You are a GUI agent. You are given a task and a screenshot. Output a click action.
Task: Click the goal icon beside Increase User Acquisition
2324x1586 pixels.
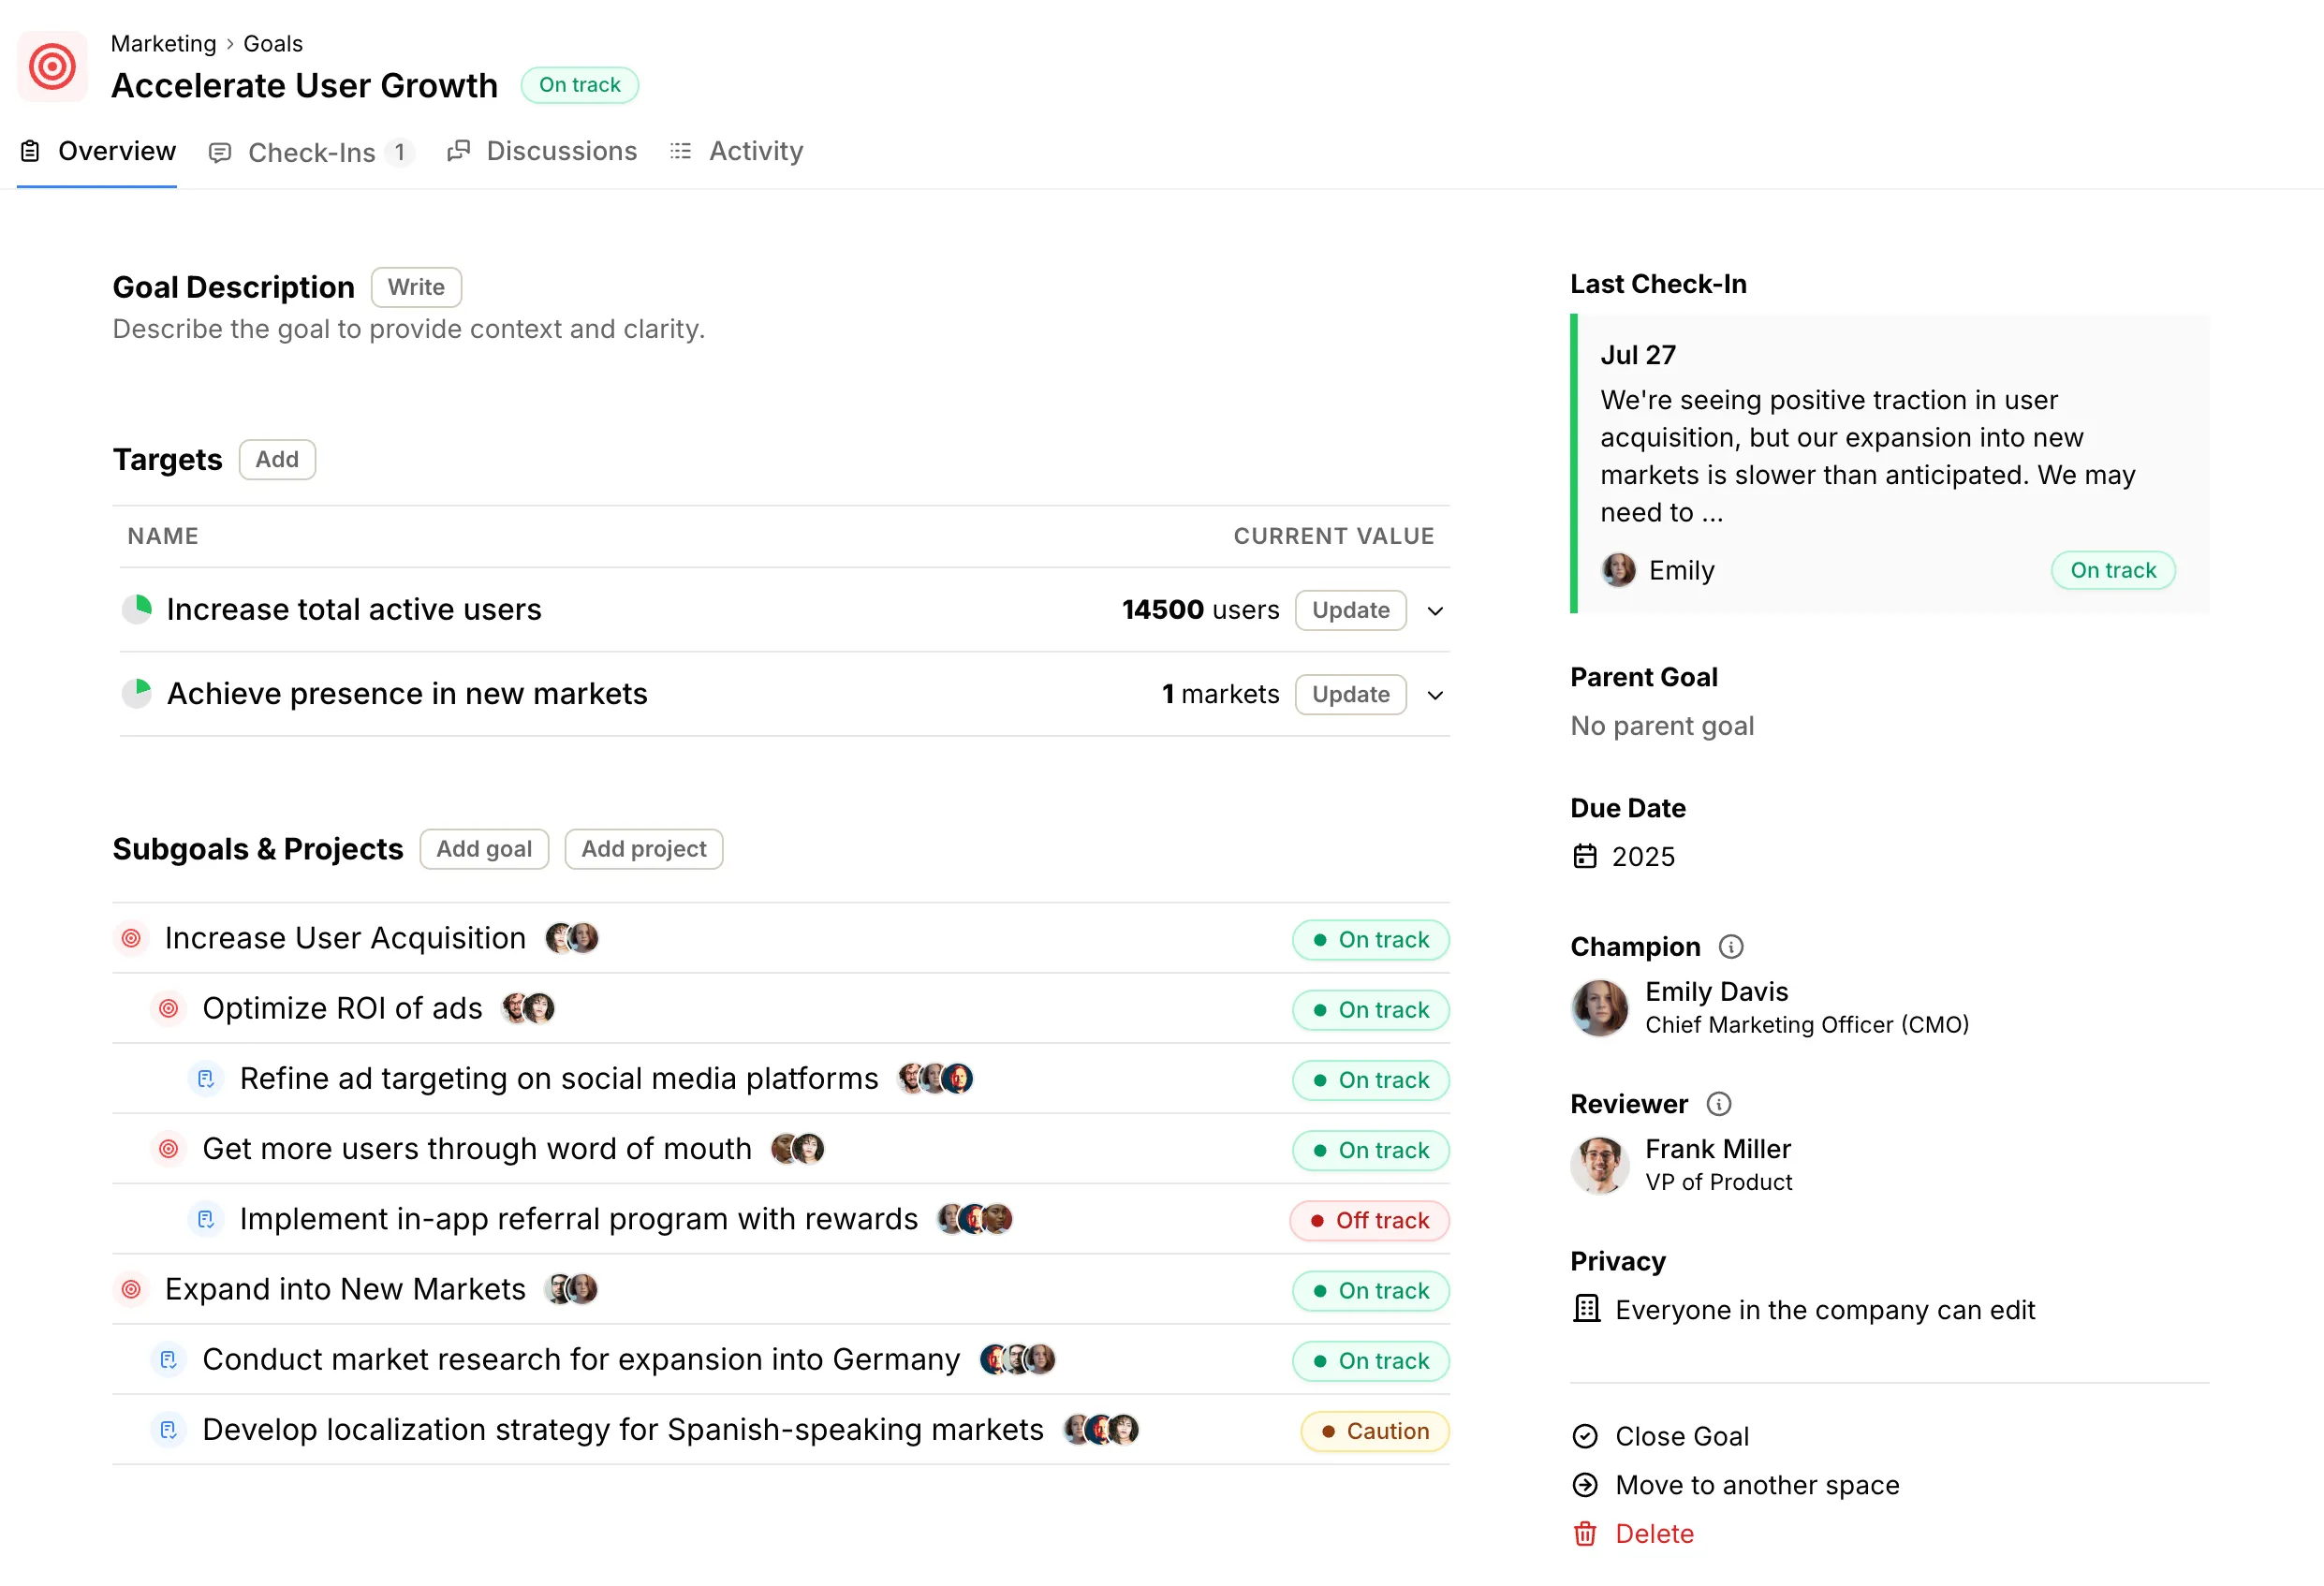tap(131, 938)
